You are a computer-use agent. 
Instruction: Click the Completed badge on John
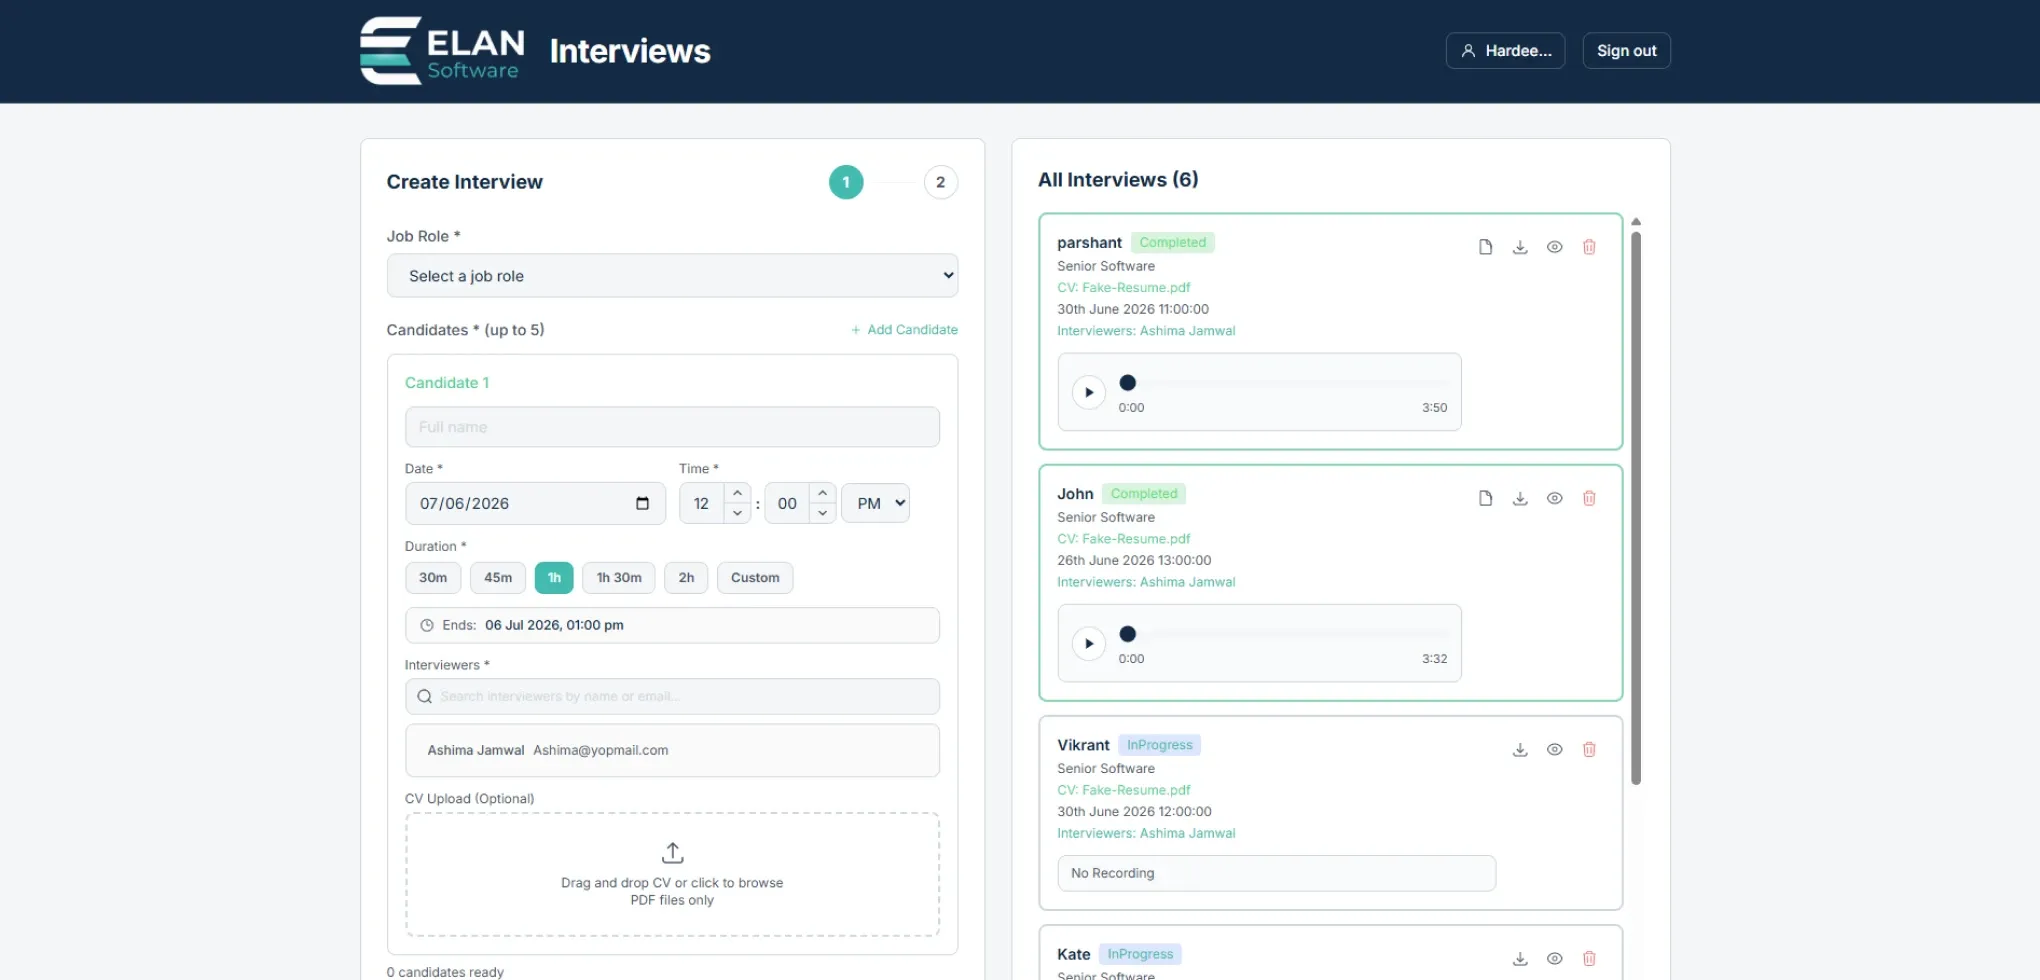[1144, 493]
